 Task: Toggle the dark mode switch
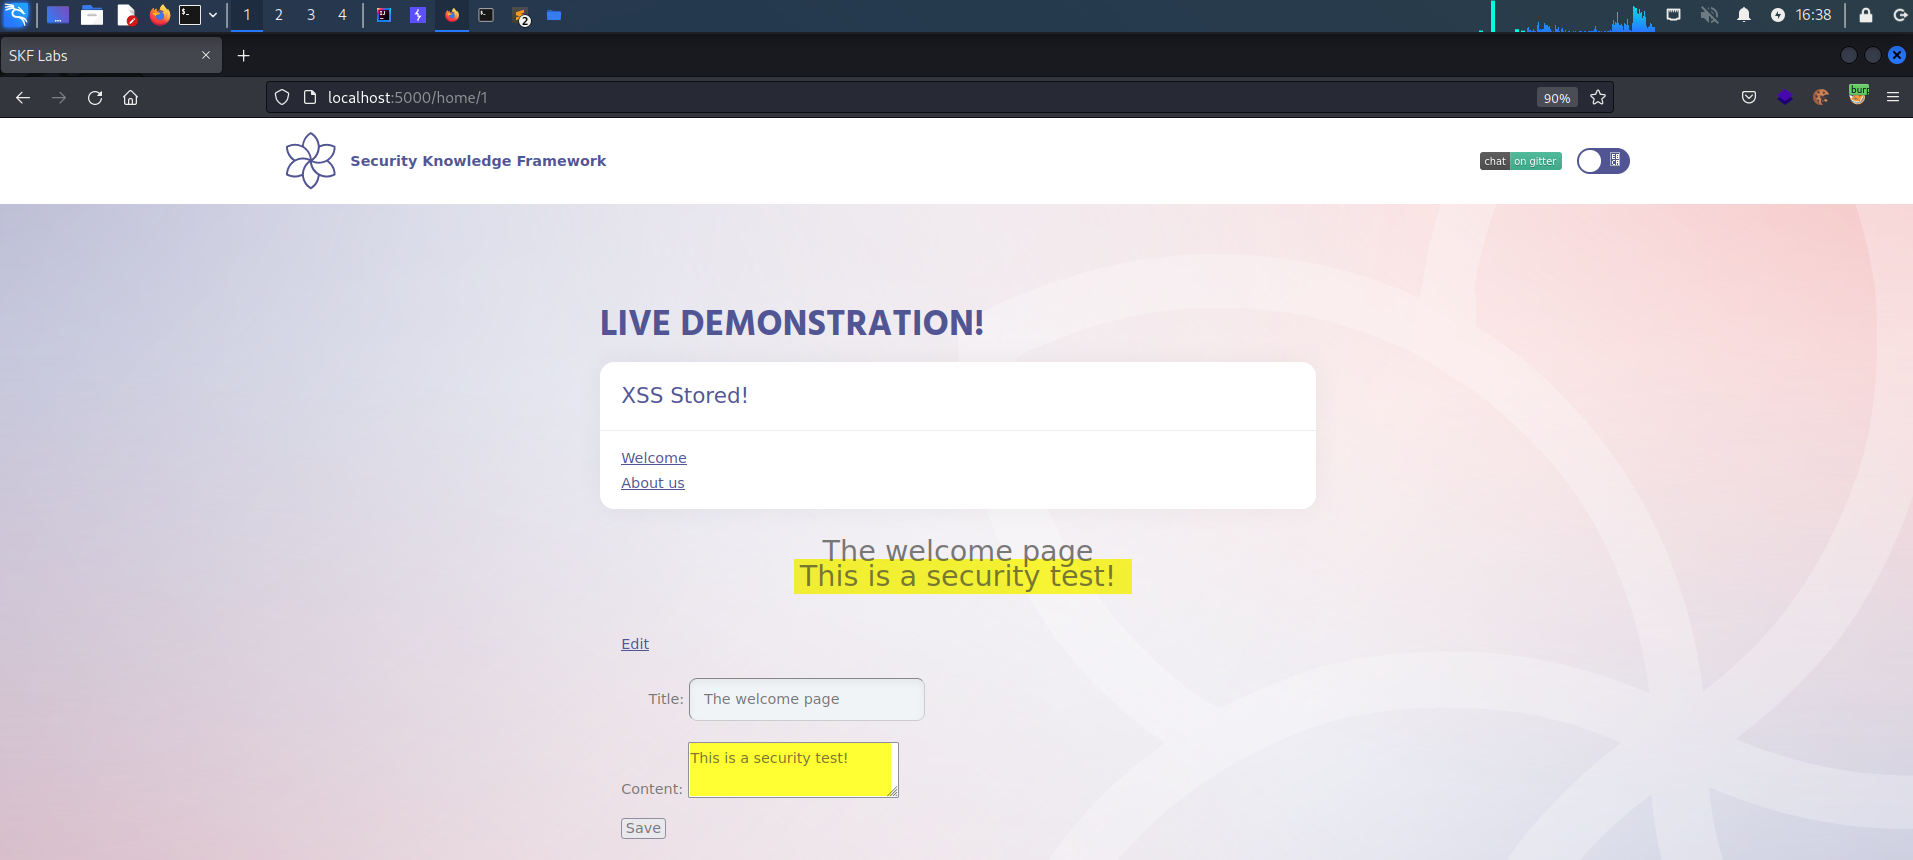point(1603,161)
